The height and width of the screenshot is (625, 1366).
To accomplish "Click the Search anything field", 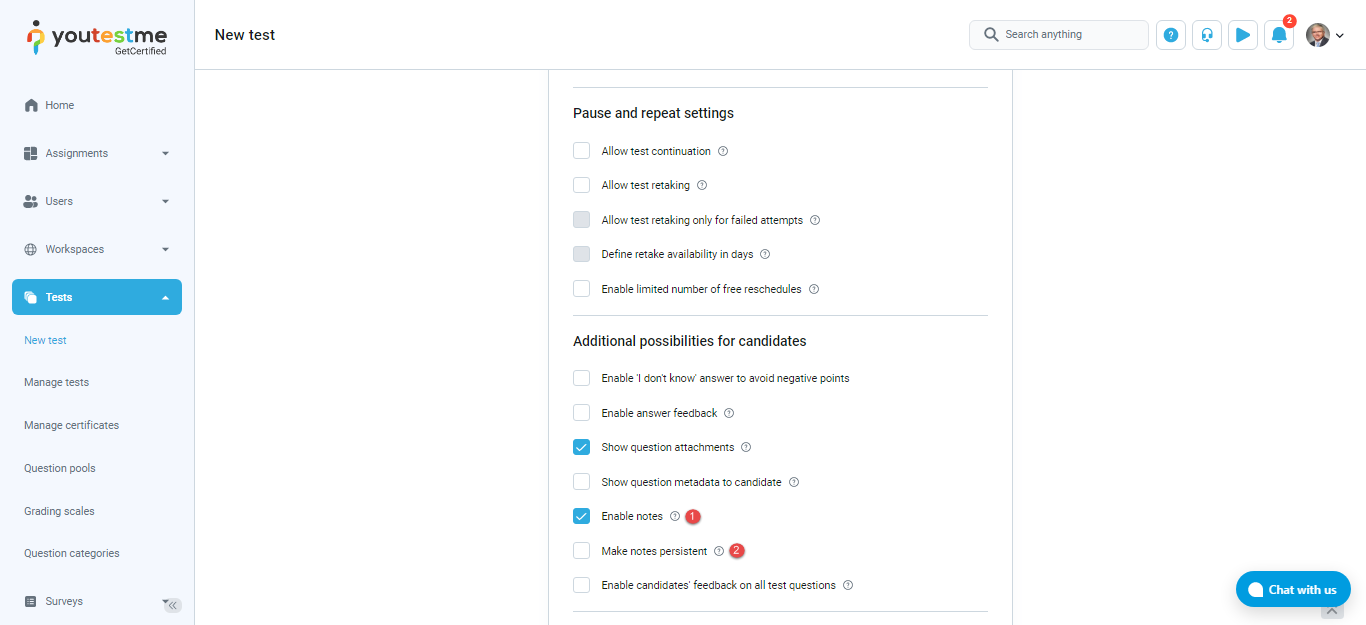I will (x=1059, y=35).
